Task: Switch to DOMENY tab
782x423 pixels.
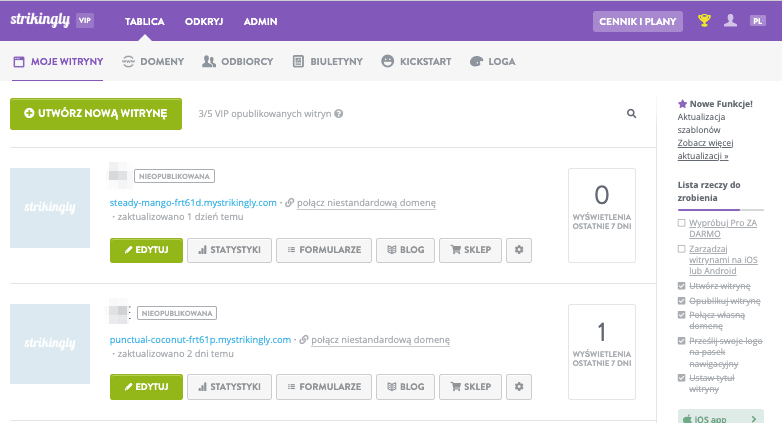Action: coord(153,61)
